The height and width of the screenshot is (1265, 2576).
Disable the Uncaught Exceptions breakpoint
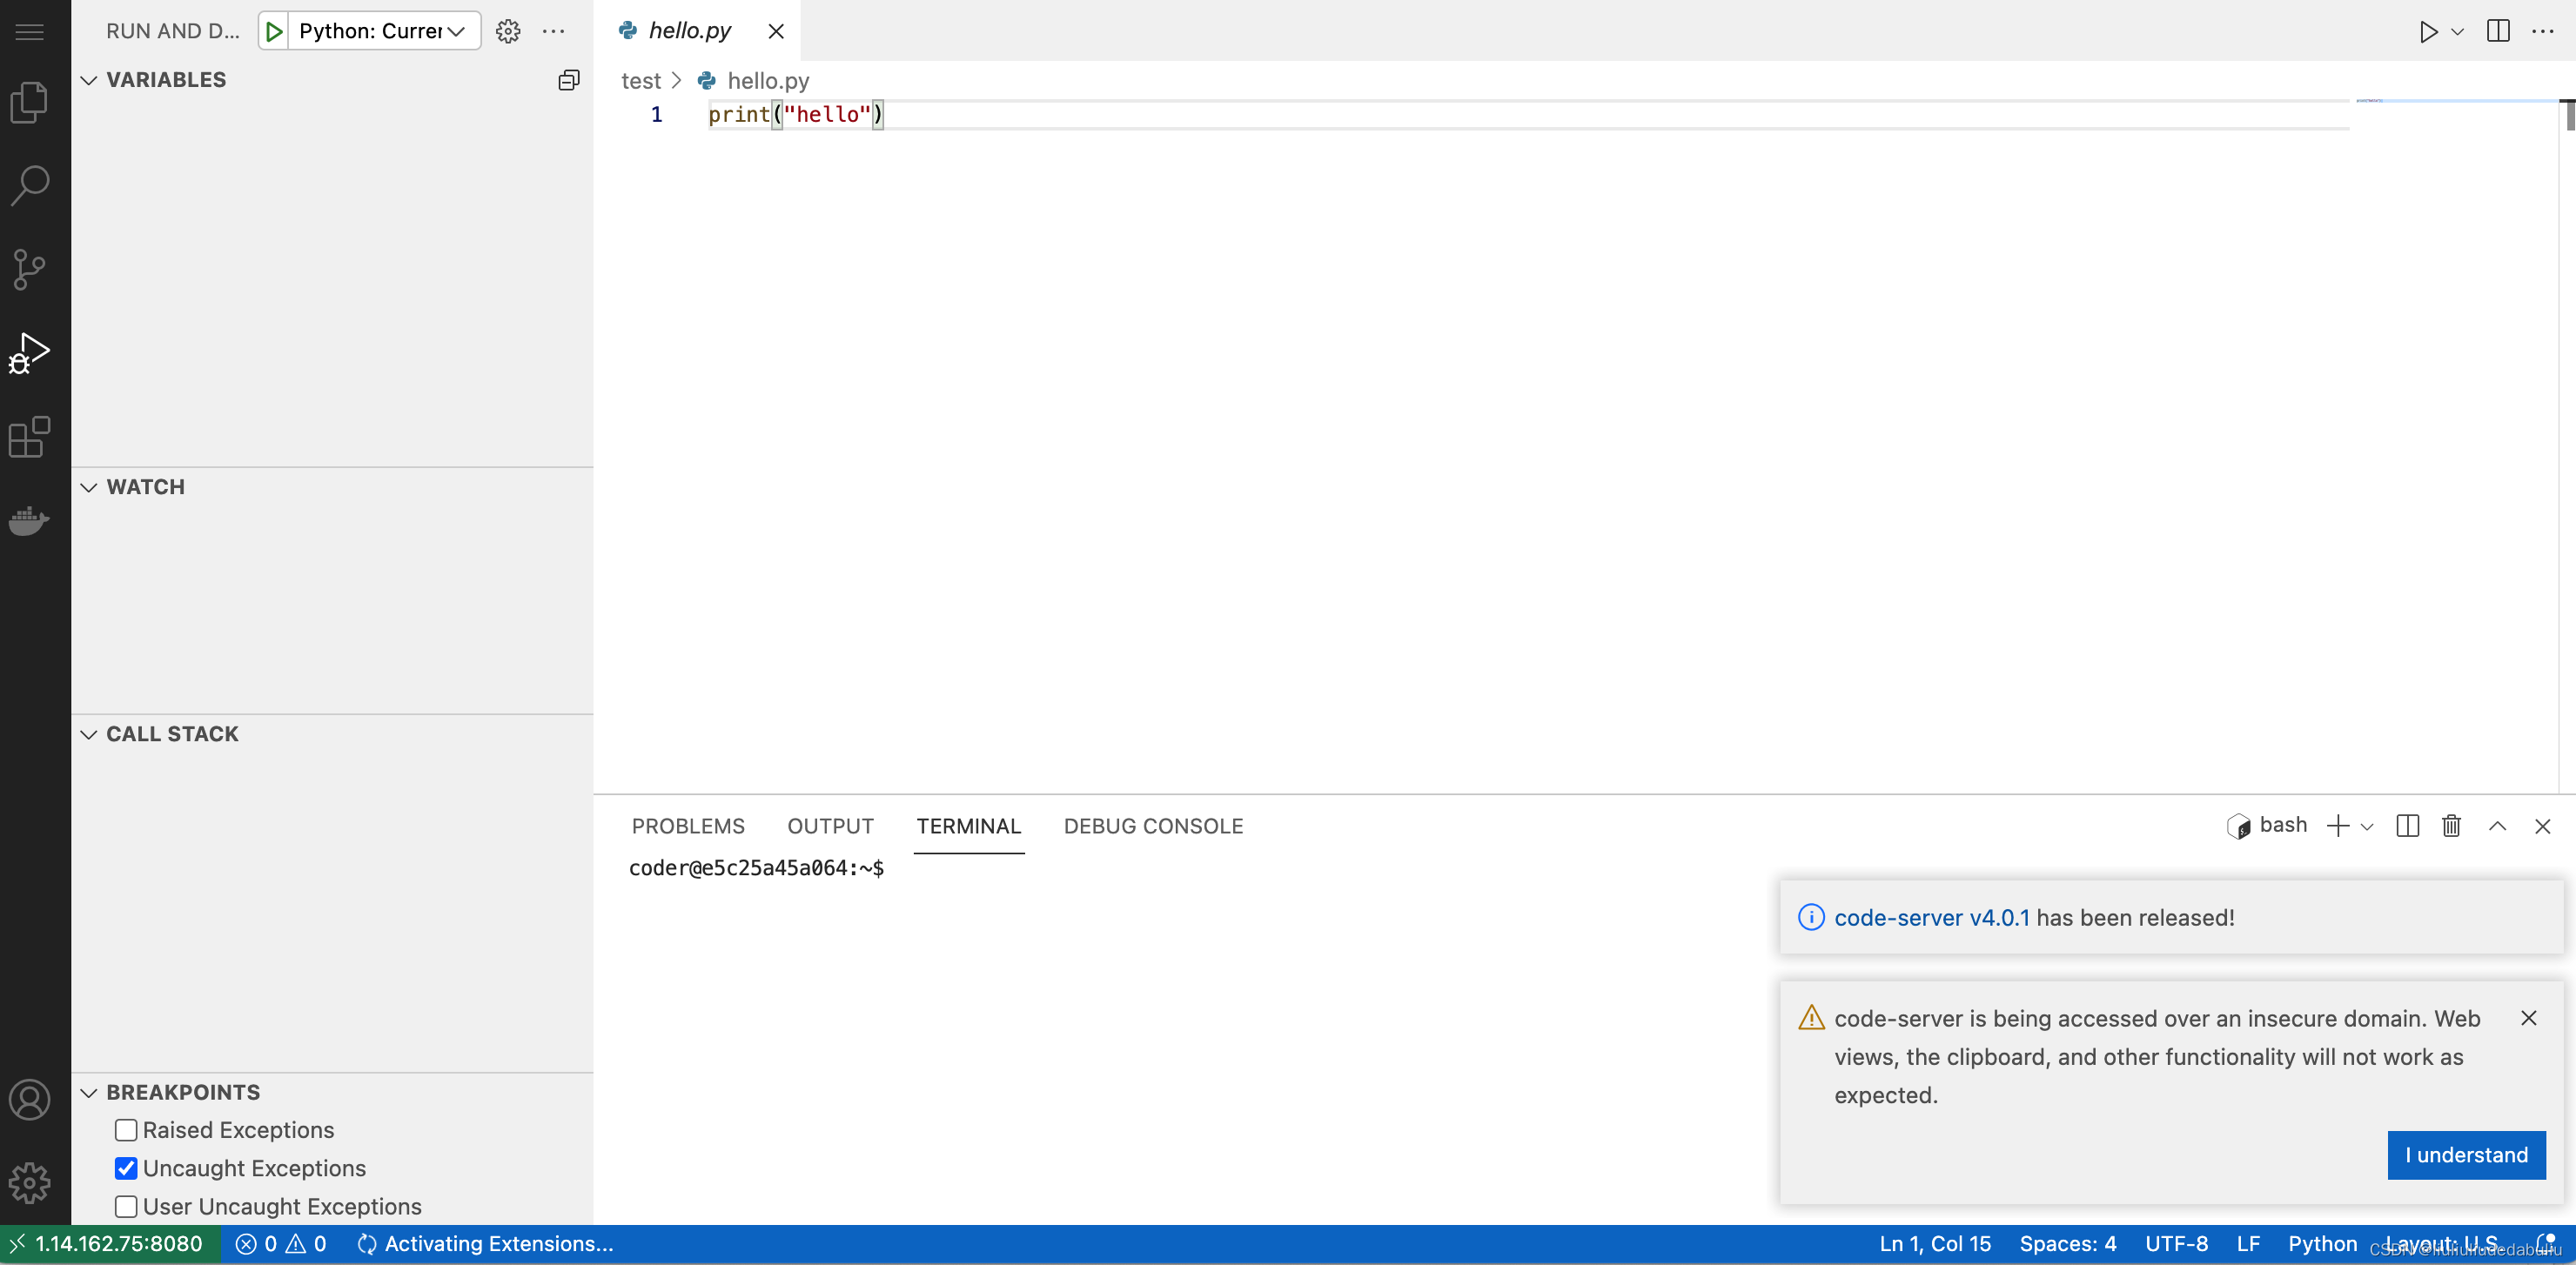[x=125, y=1168]
